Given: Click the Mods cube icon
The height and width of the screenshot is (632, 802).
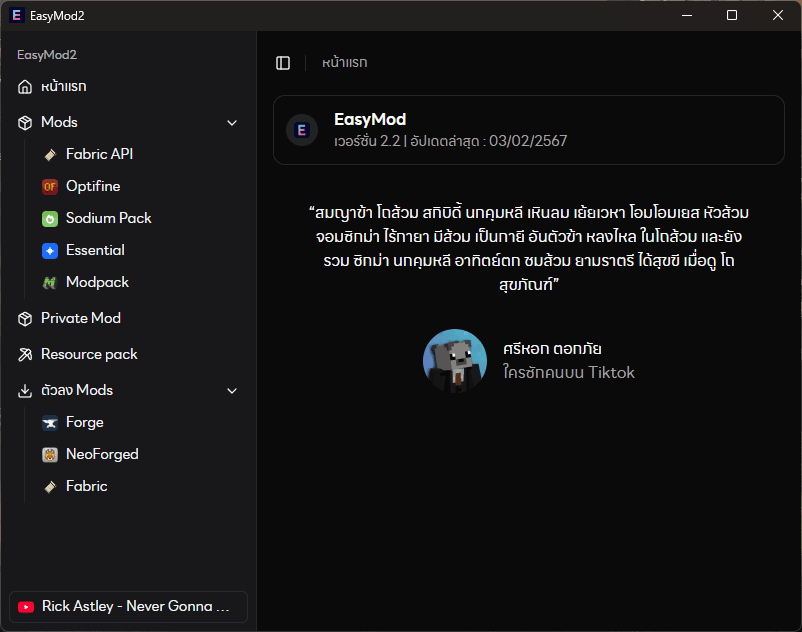Looking at the screenshot, I should coord(25,123).
